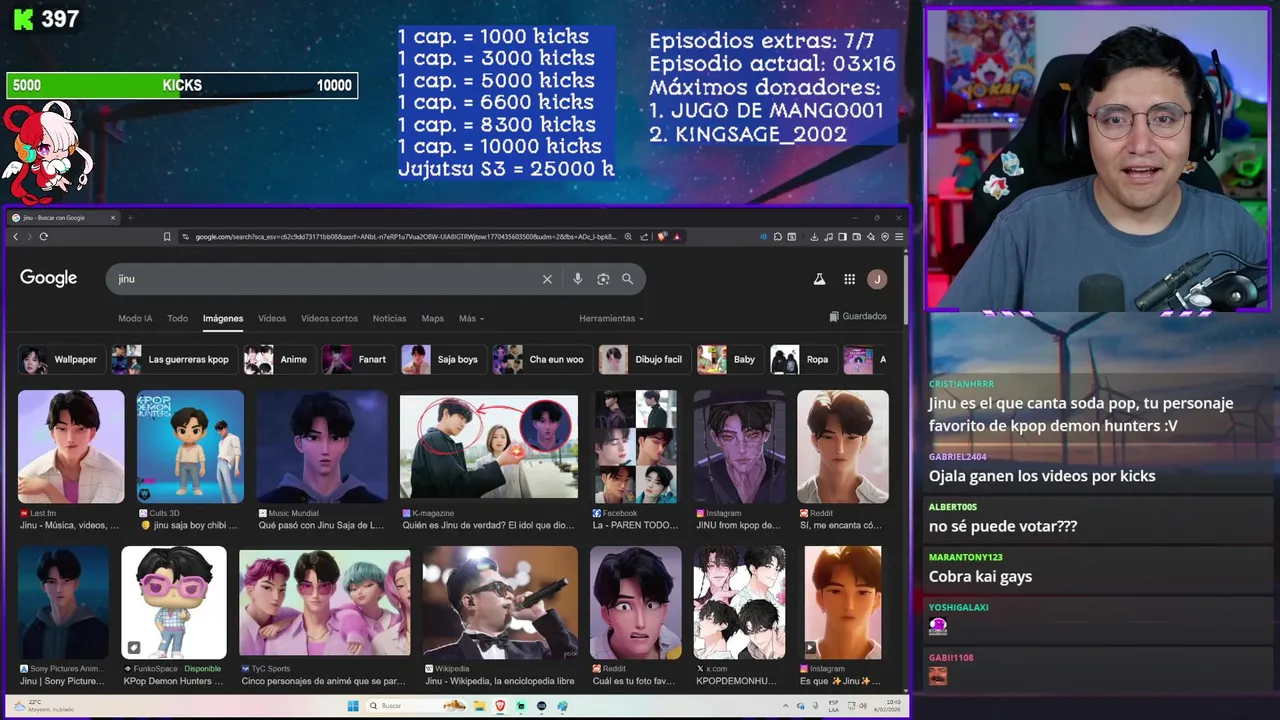Switch to the Noticias tab
This screenshot has height=720, width=1280.
[x=389, y=319]
